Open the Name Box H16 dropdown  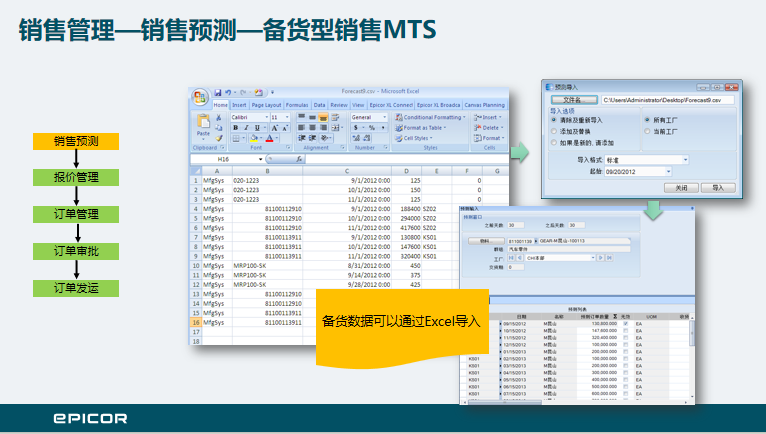[x=260, y=159]
